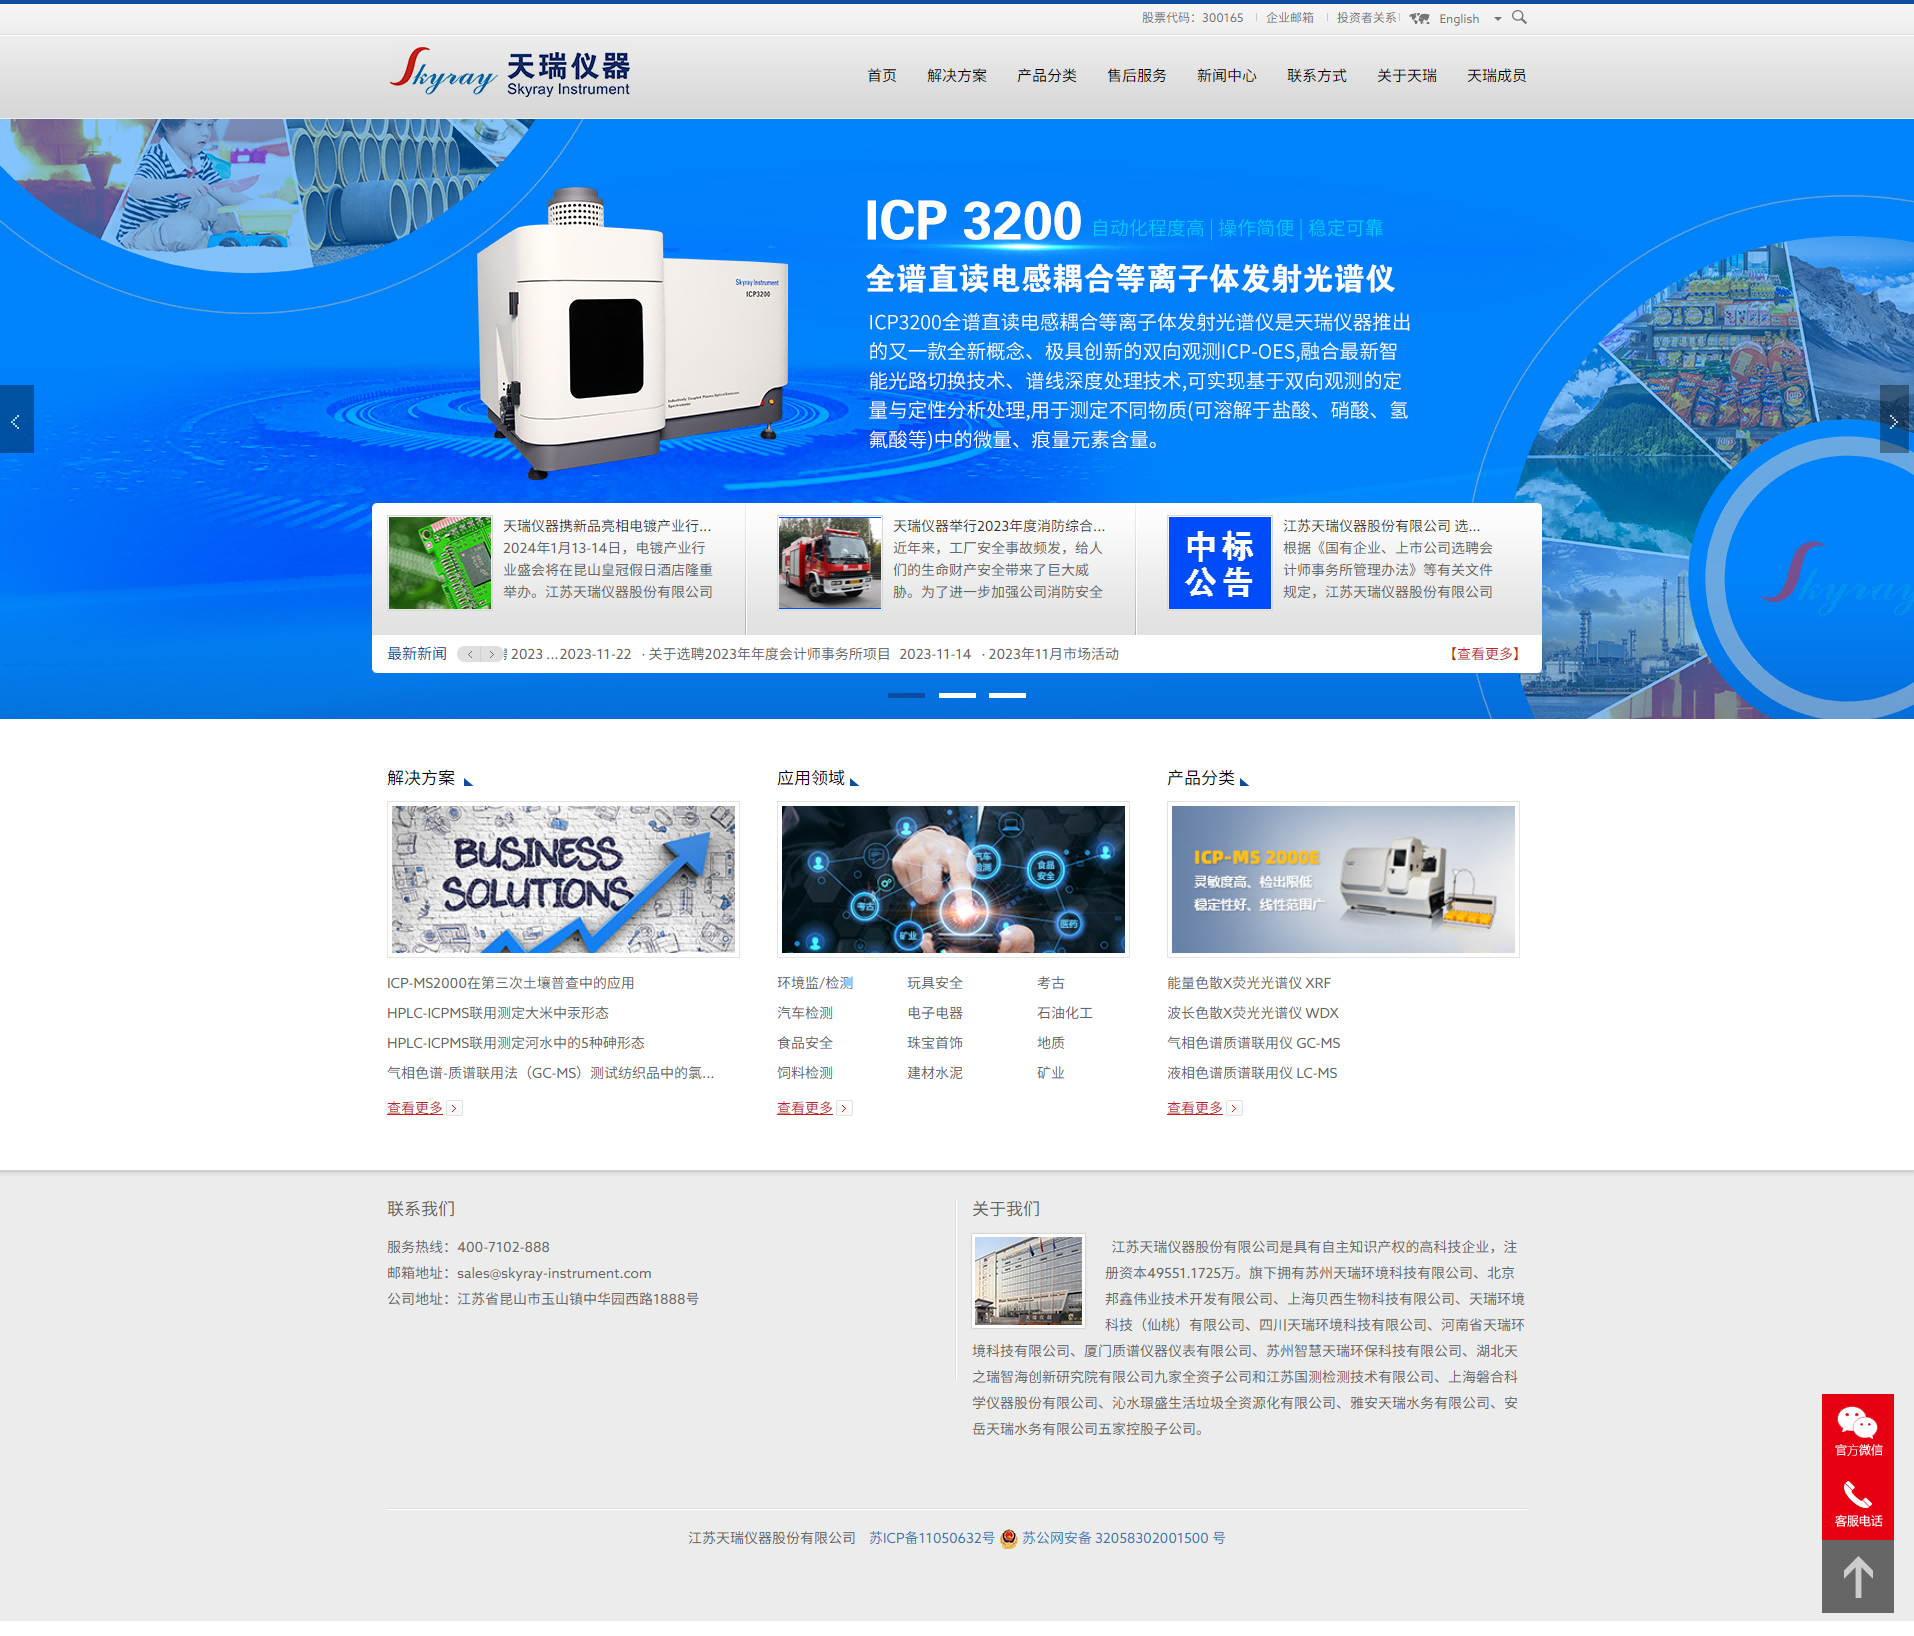Click the news ticker next arrow
This screenshot has height=1636, width=1914.
tap(492, 654)
